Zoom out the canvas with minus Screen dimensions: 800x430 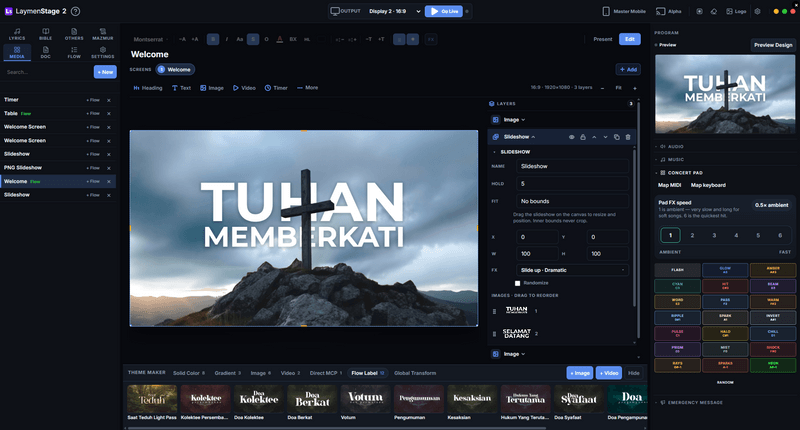pos(602,88)
